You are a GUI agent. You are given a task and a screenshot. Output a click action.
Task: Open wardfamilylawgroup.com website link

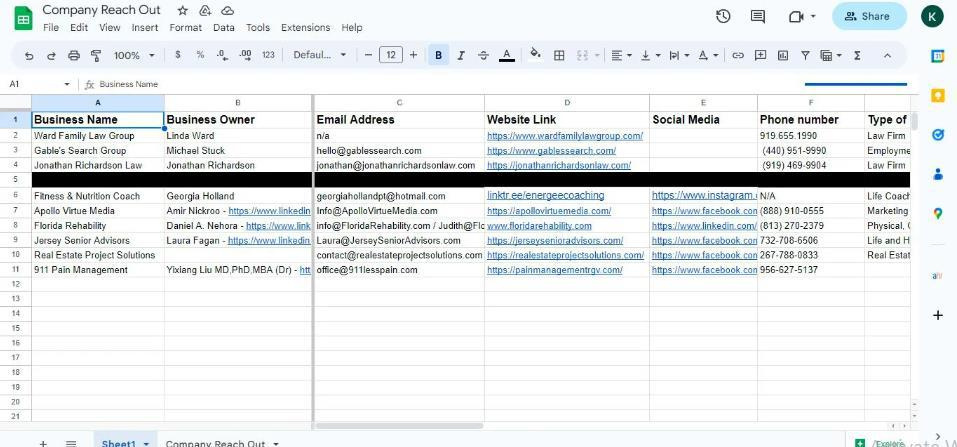click(x=565, y=136)
